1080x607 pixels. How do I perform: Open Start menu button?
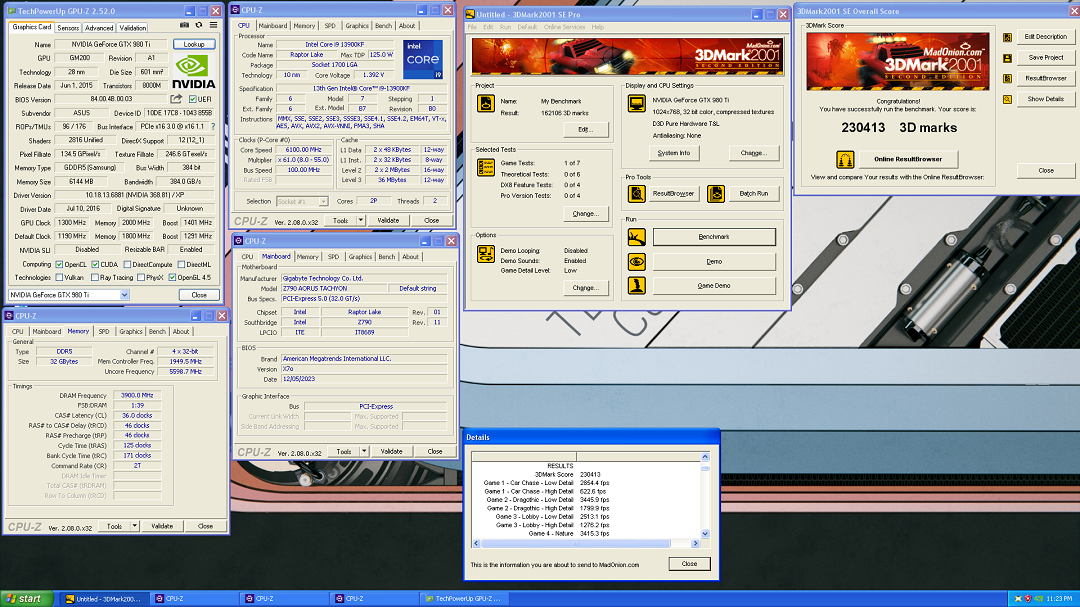point(27,599)
